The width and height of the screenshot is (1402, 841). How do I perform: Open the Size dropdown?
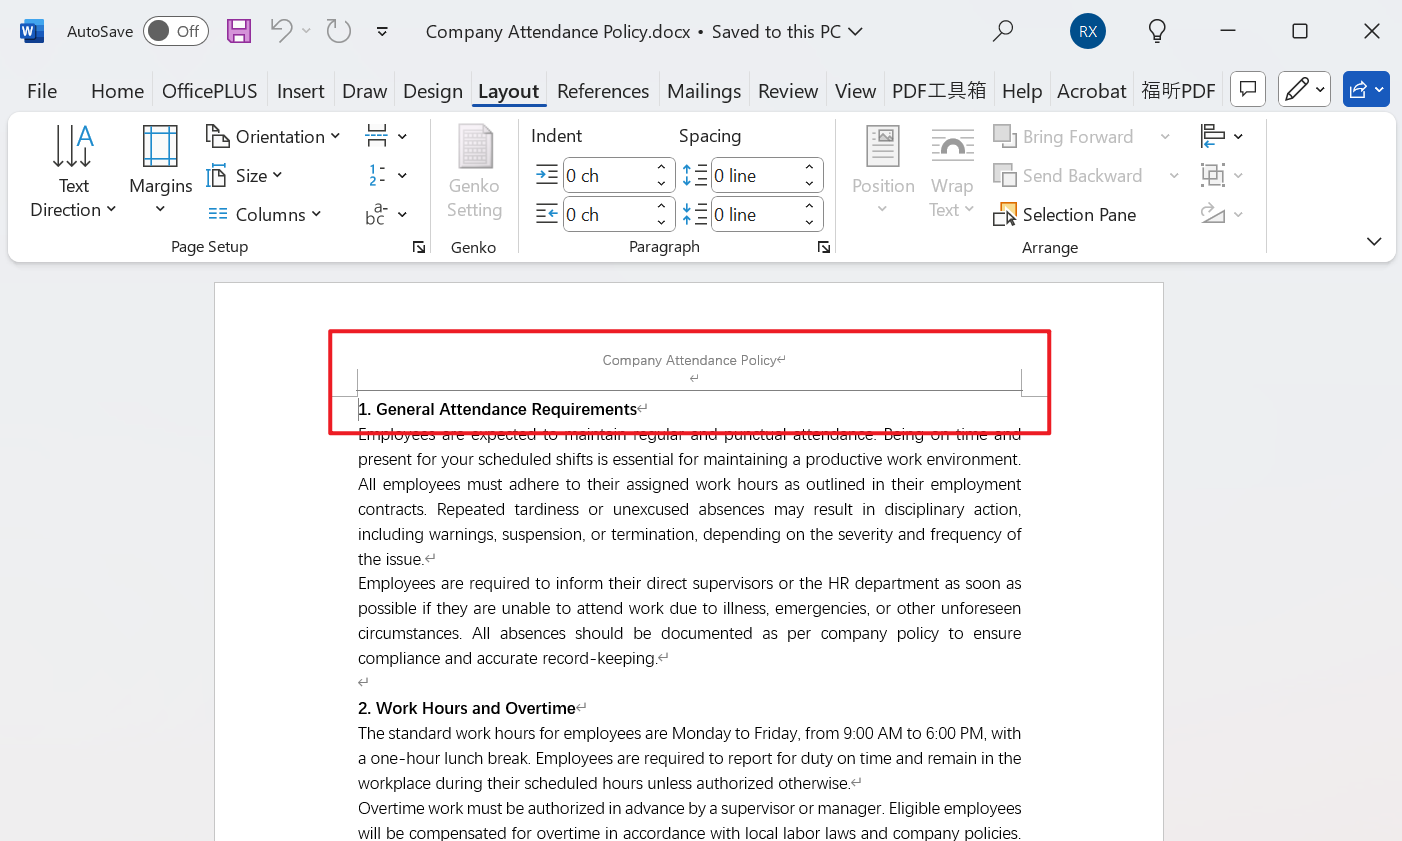[245, 176]
